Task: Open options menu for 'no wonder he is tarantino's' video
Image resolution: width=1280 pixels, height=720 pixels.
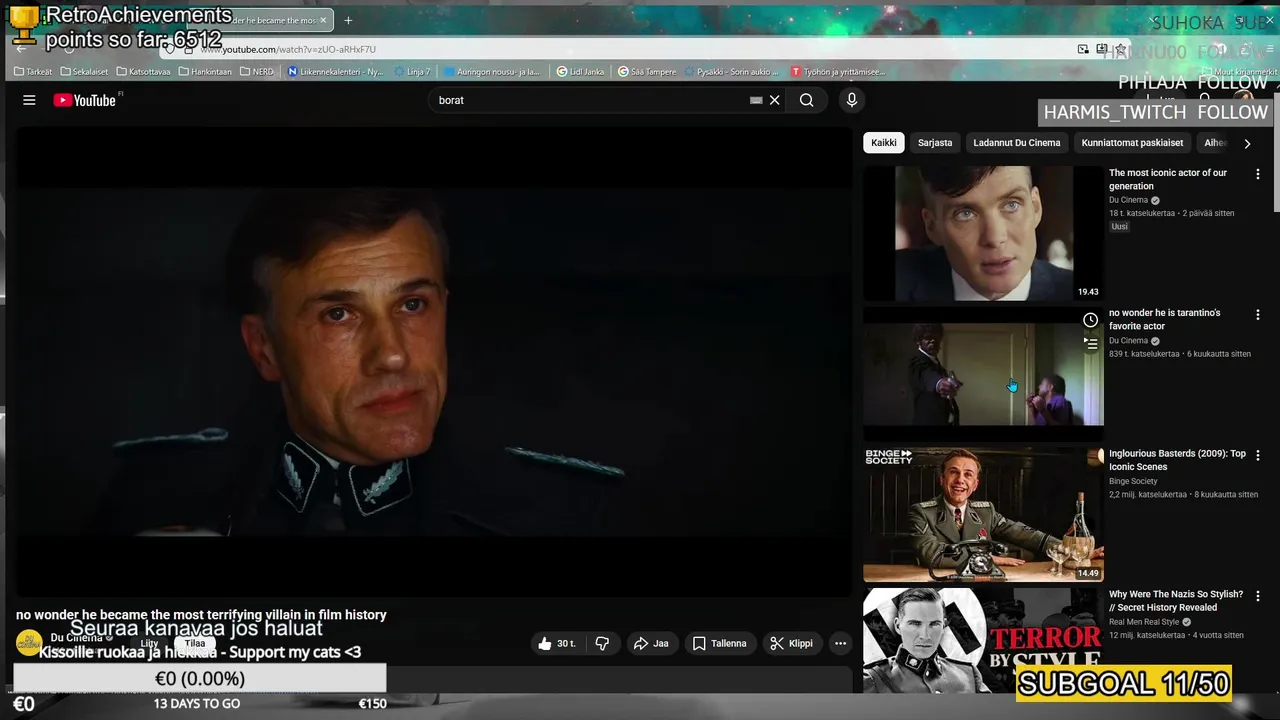Action: 1257,314
